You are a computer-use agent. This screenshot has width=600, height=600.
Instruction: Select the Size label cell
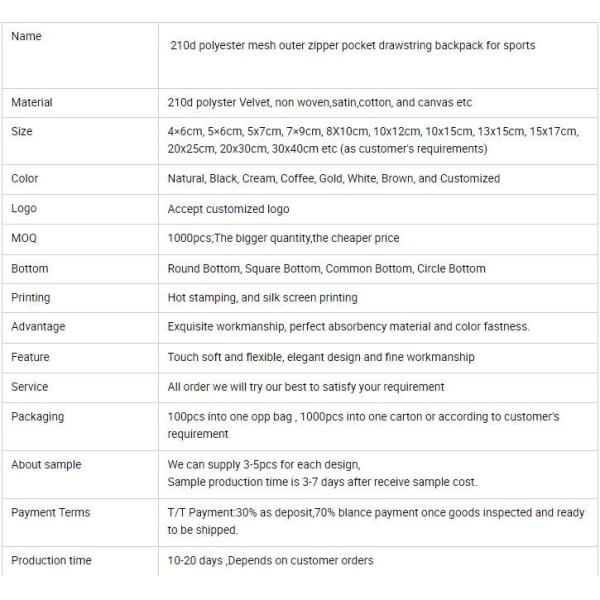[x=22, y=132]
